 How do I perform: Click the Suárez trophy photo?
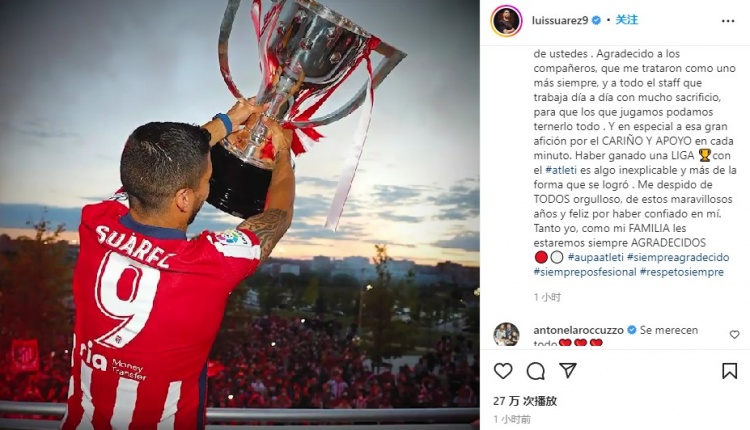click(x=240, y=215)
